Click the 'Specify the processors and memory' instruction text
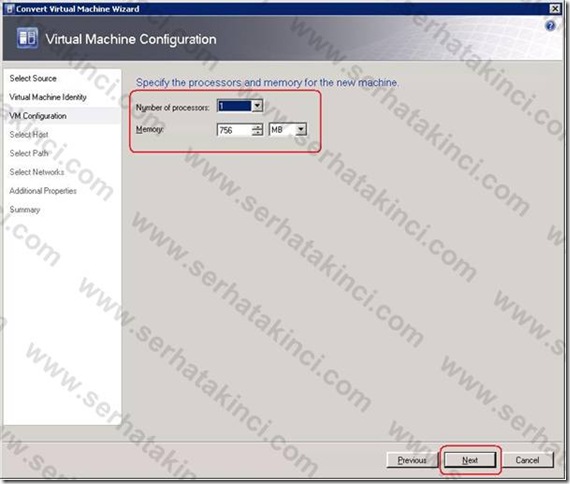The image size is (570, 484). [267, 83]
